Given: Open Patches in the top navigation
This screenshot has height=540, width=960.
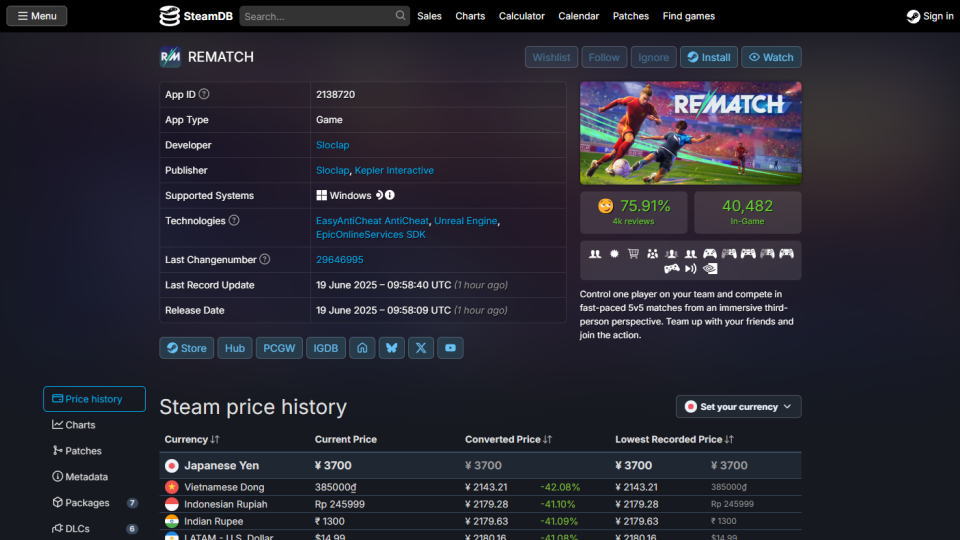Looking at the screenshot, I should click(x=631, y=16).
